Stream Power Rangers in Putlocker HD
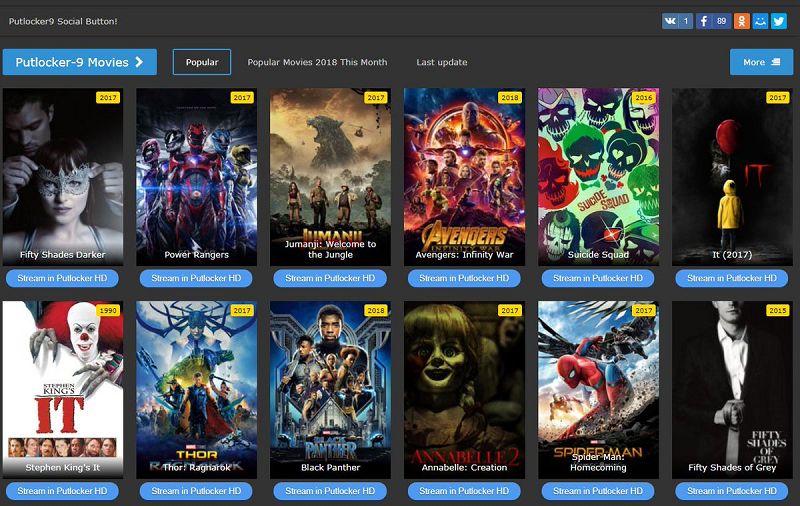The image size is (800, 506). [196, 278]
